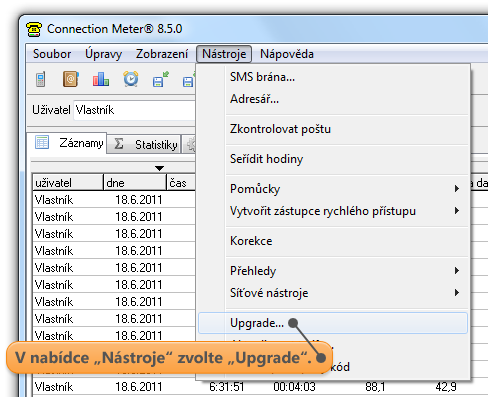Viewport: 488px width, 397px height.
Task: Choose Adresář... menu entry
Action: (333, 99)
